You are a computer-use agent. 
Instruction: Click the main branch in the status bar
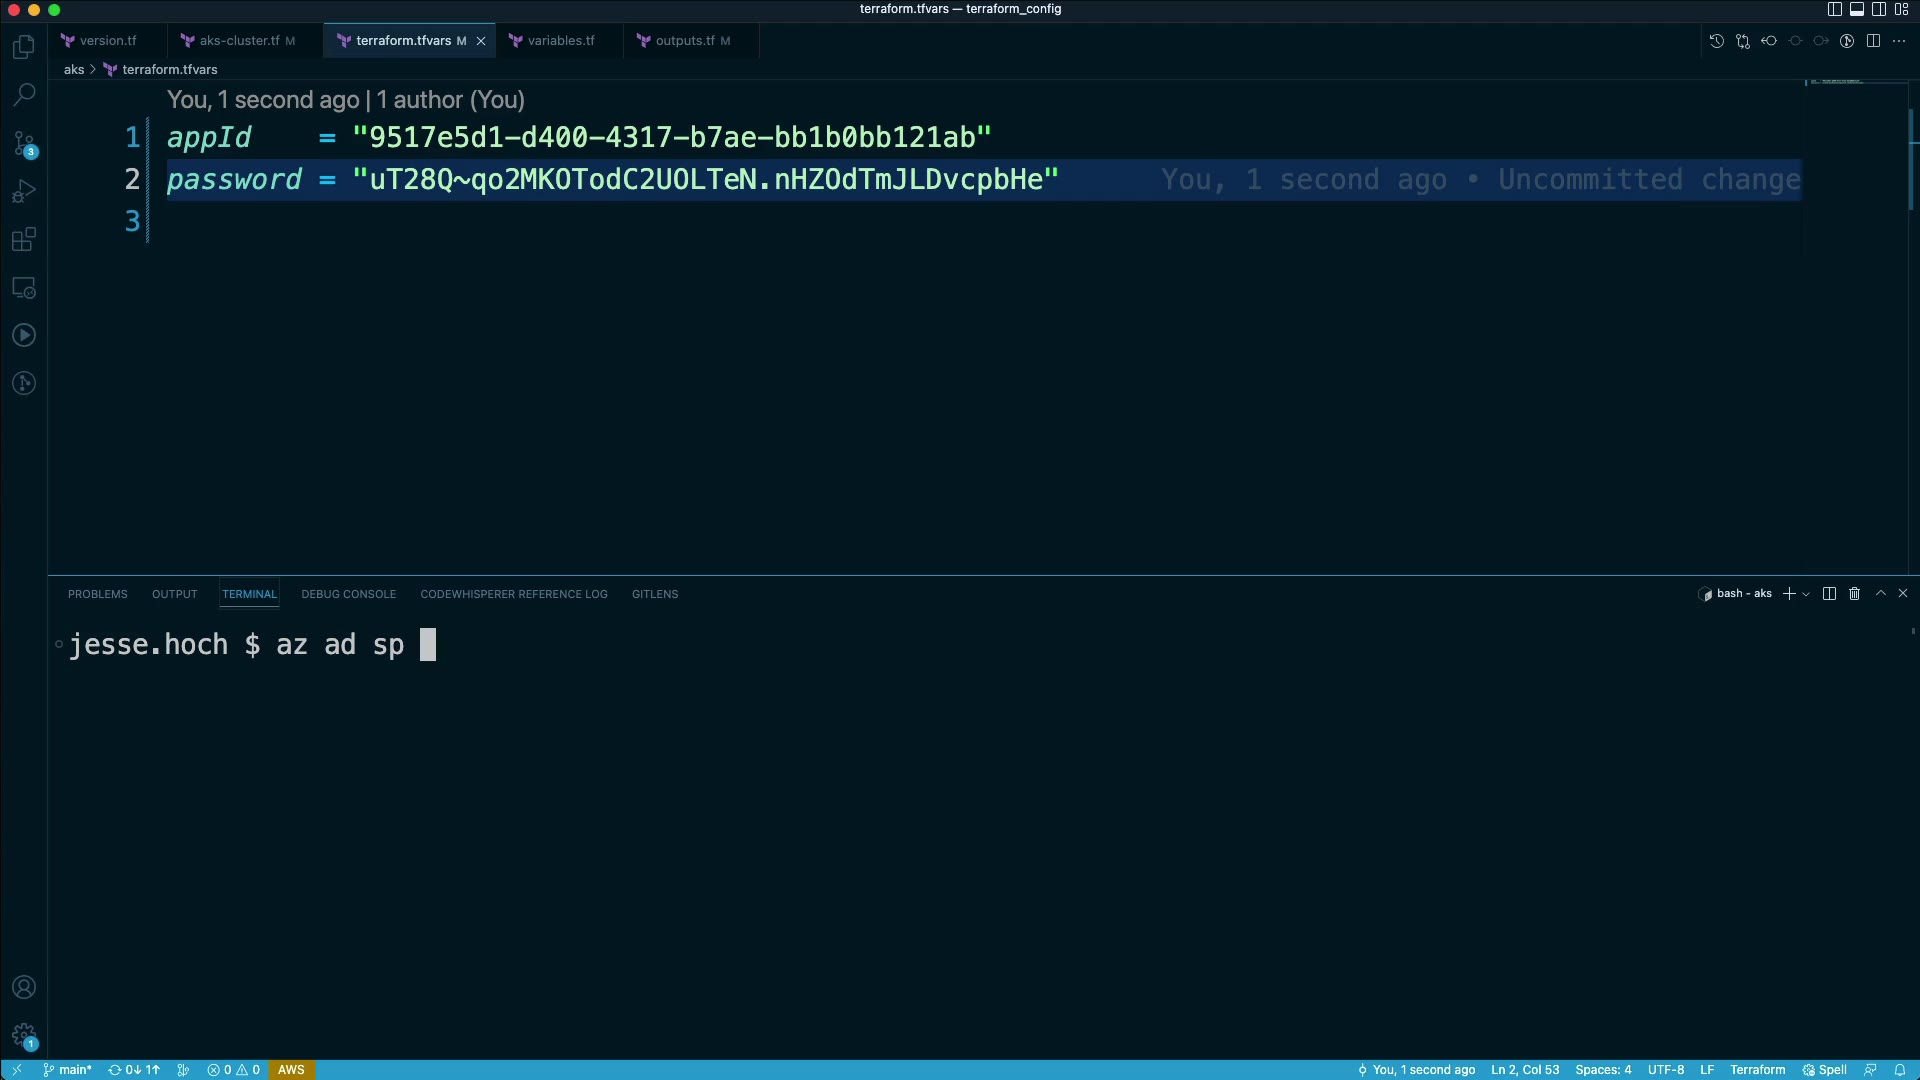click(x=68, y=1070)
